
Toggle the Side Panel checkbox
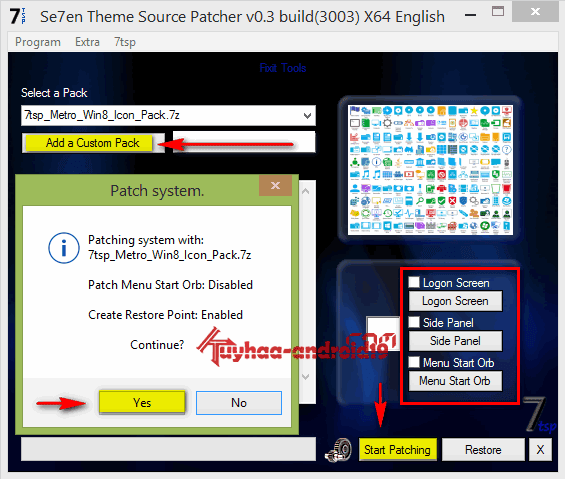[x=414, y=321]
